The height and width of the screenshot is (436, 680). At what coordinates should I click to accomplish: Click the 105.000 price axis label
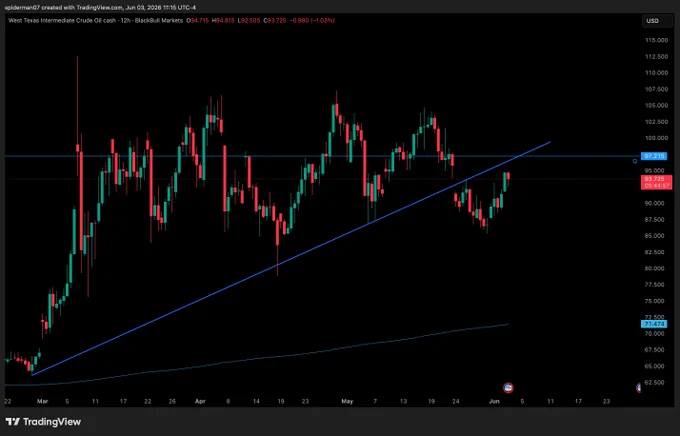(x=656, y=105)
